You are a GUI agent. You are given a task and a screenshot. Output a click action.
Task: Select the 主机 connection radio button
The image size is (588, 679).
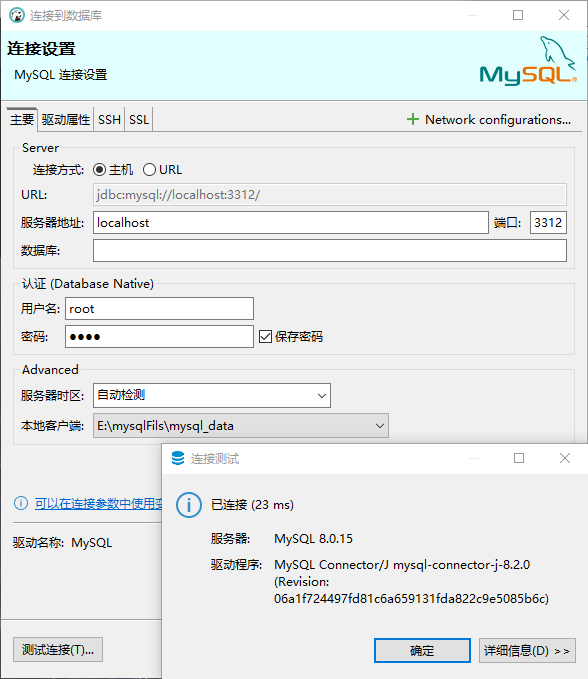pyautogui.click(x=99, y=170)
